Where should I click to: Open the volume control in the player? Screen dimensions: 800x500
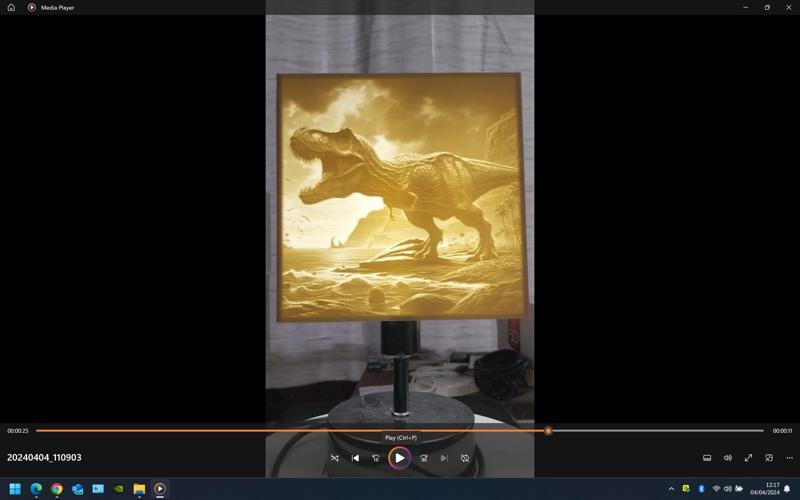point(728,458)
